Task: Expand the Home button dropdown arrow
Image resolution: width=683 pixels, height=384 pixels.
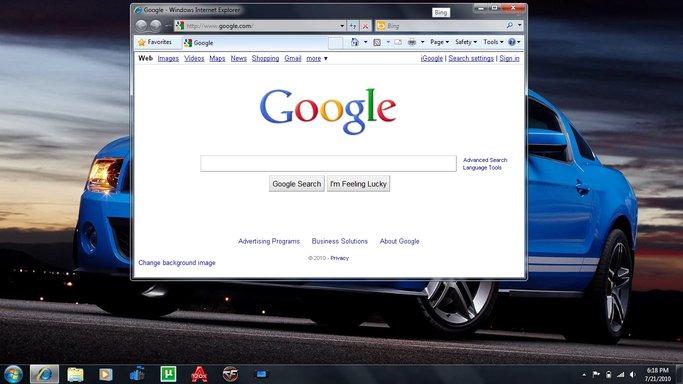Action: tap(365, 42)
